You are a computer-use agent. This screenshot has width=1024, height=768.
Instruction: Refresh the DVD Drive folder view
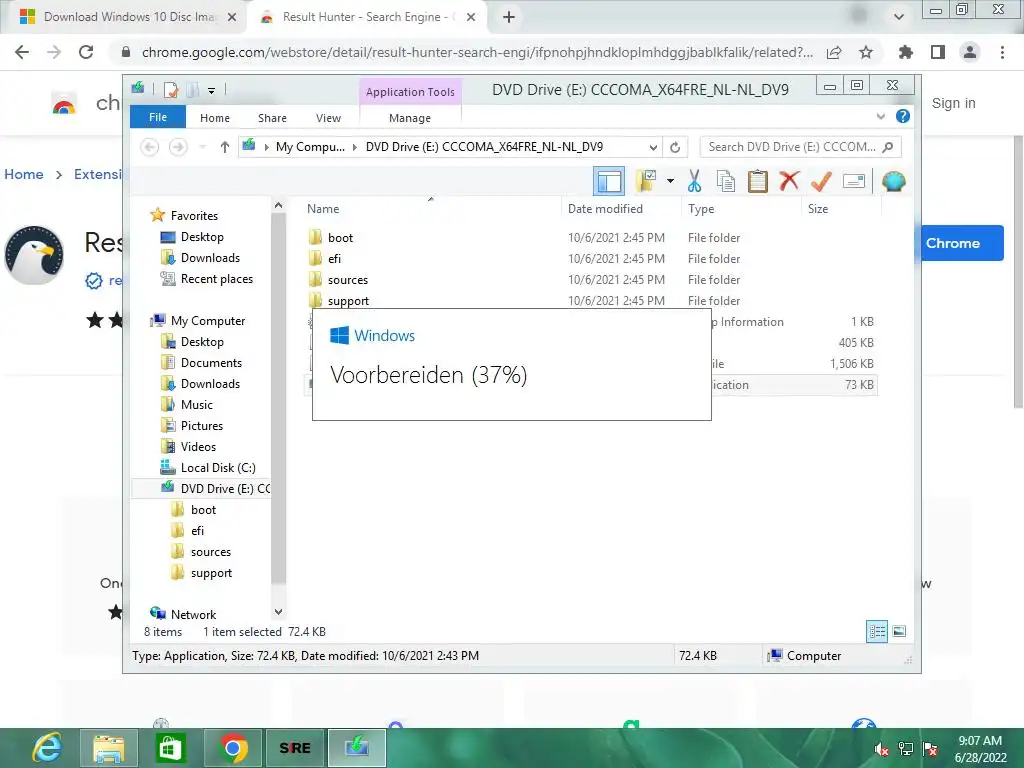tap(675, 147)
